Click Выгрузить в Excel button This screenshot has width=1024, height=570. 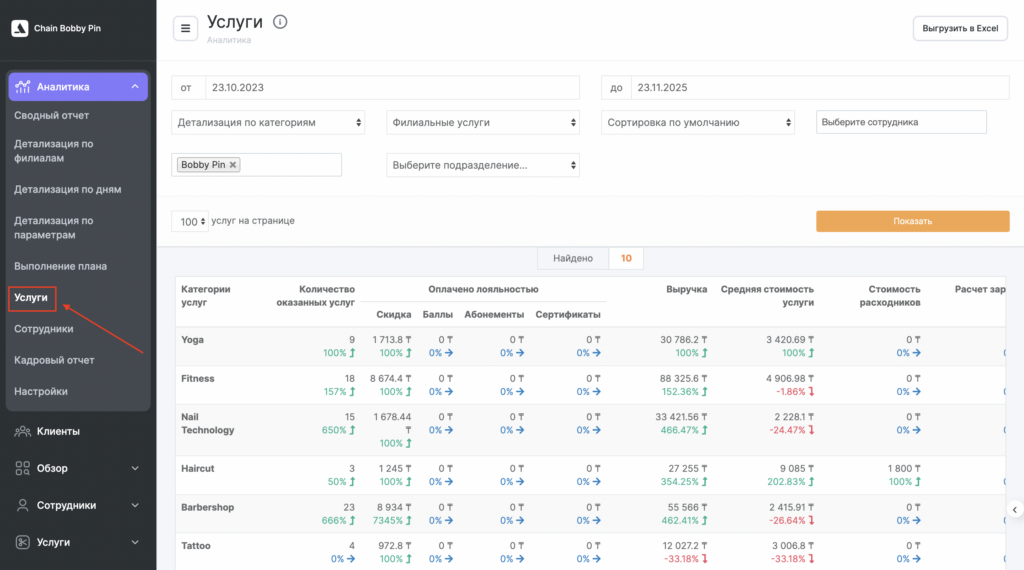point(959,28)
